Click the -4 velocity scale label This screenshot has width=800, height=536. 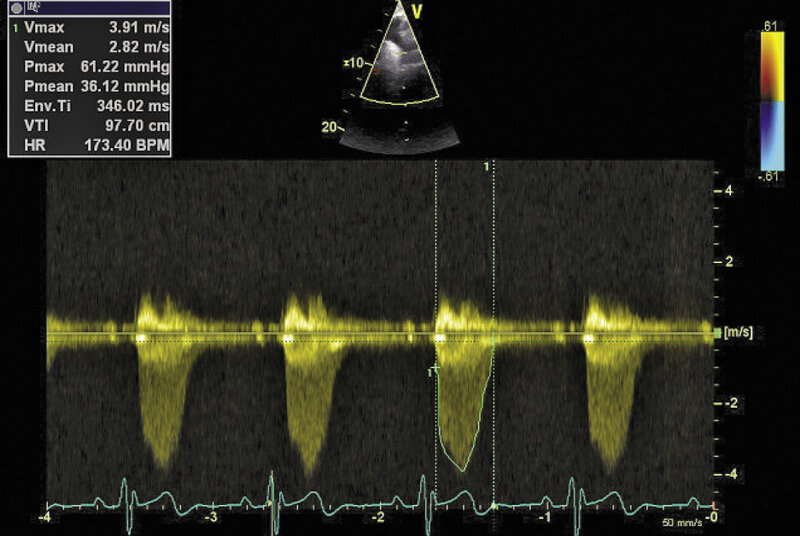[x=731, y=474]
